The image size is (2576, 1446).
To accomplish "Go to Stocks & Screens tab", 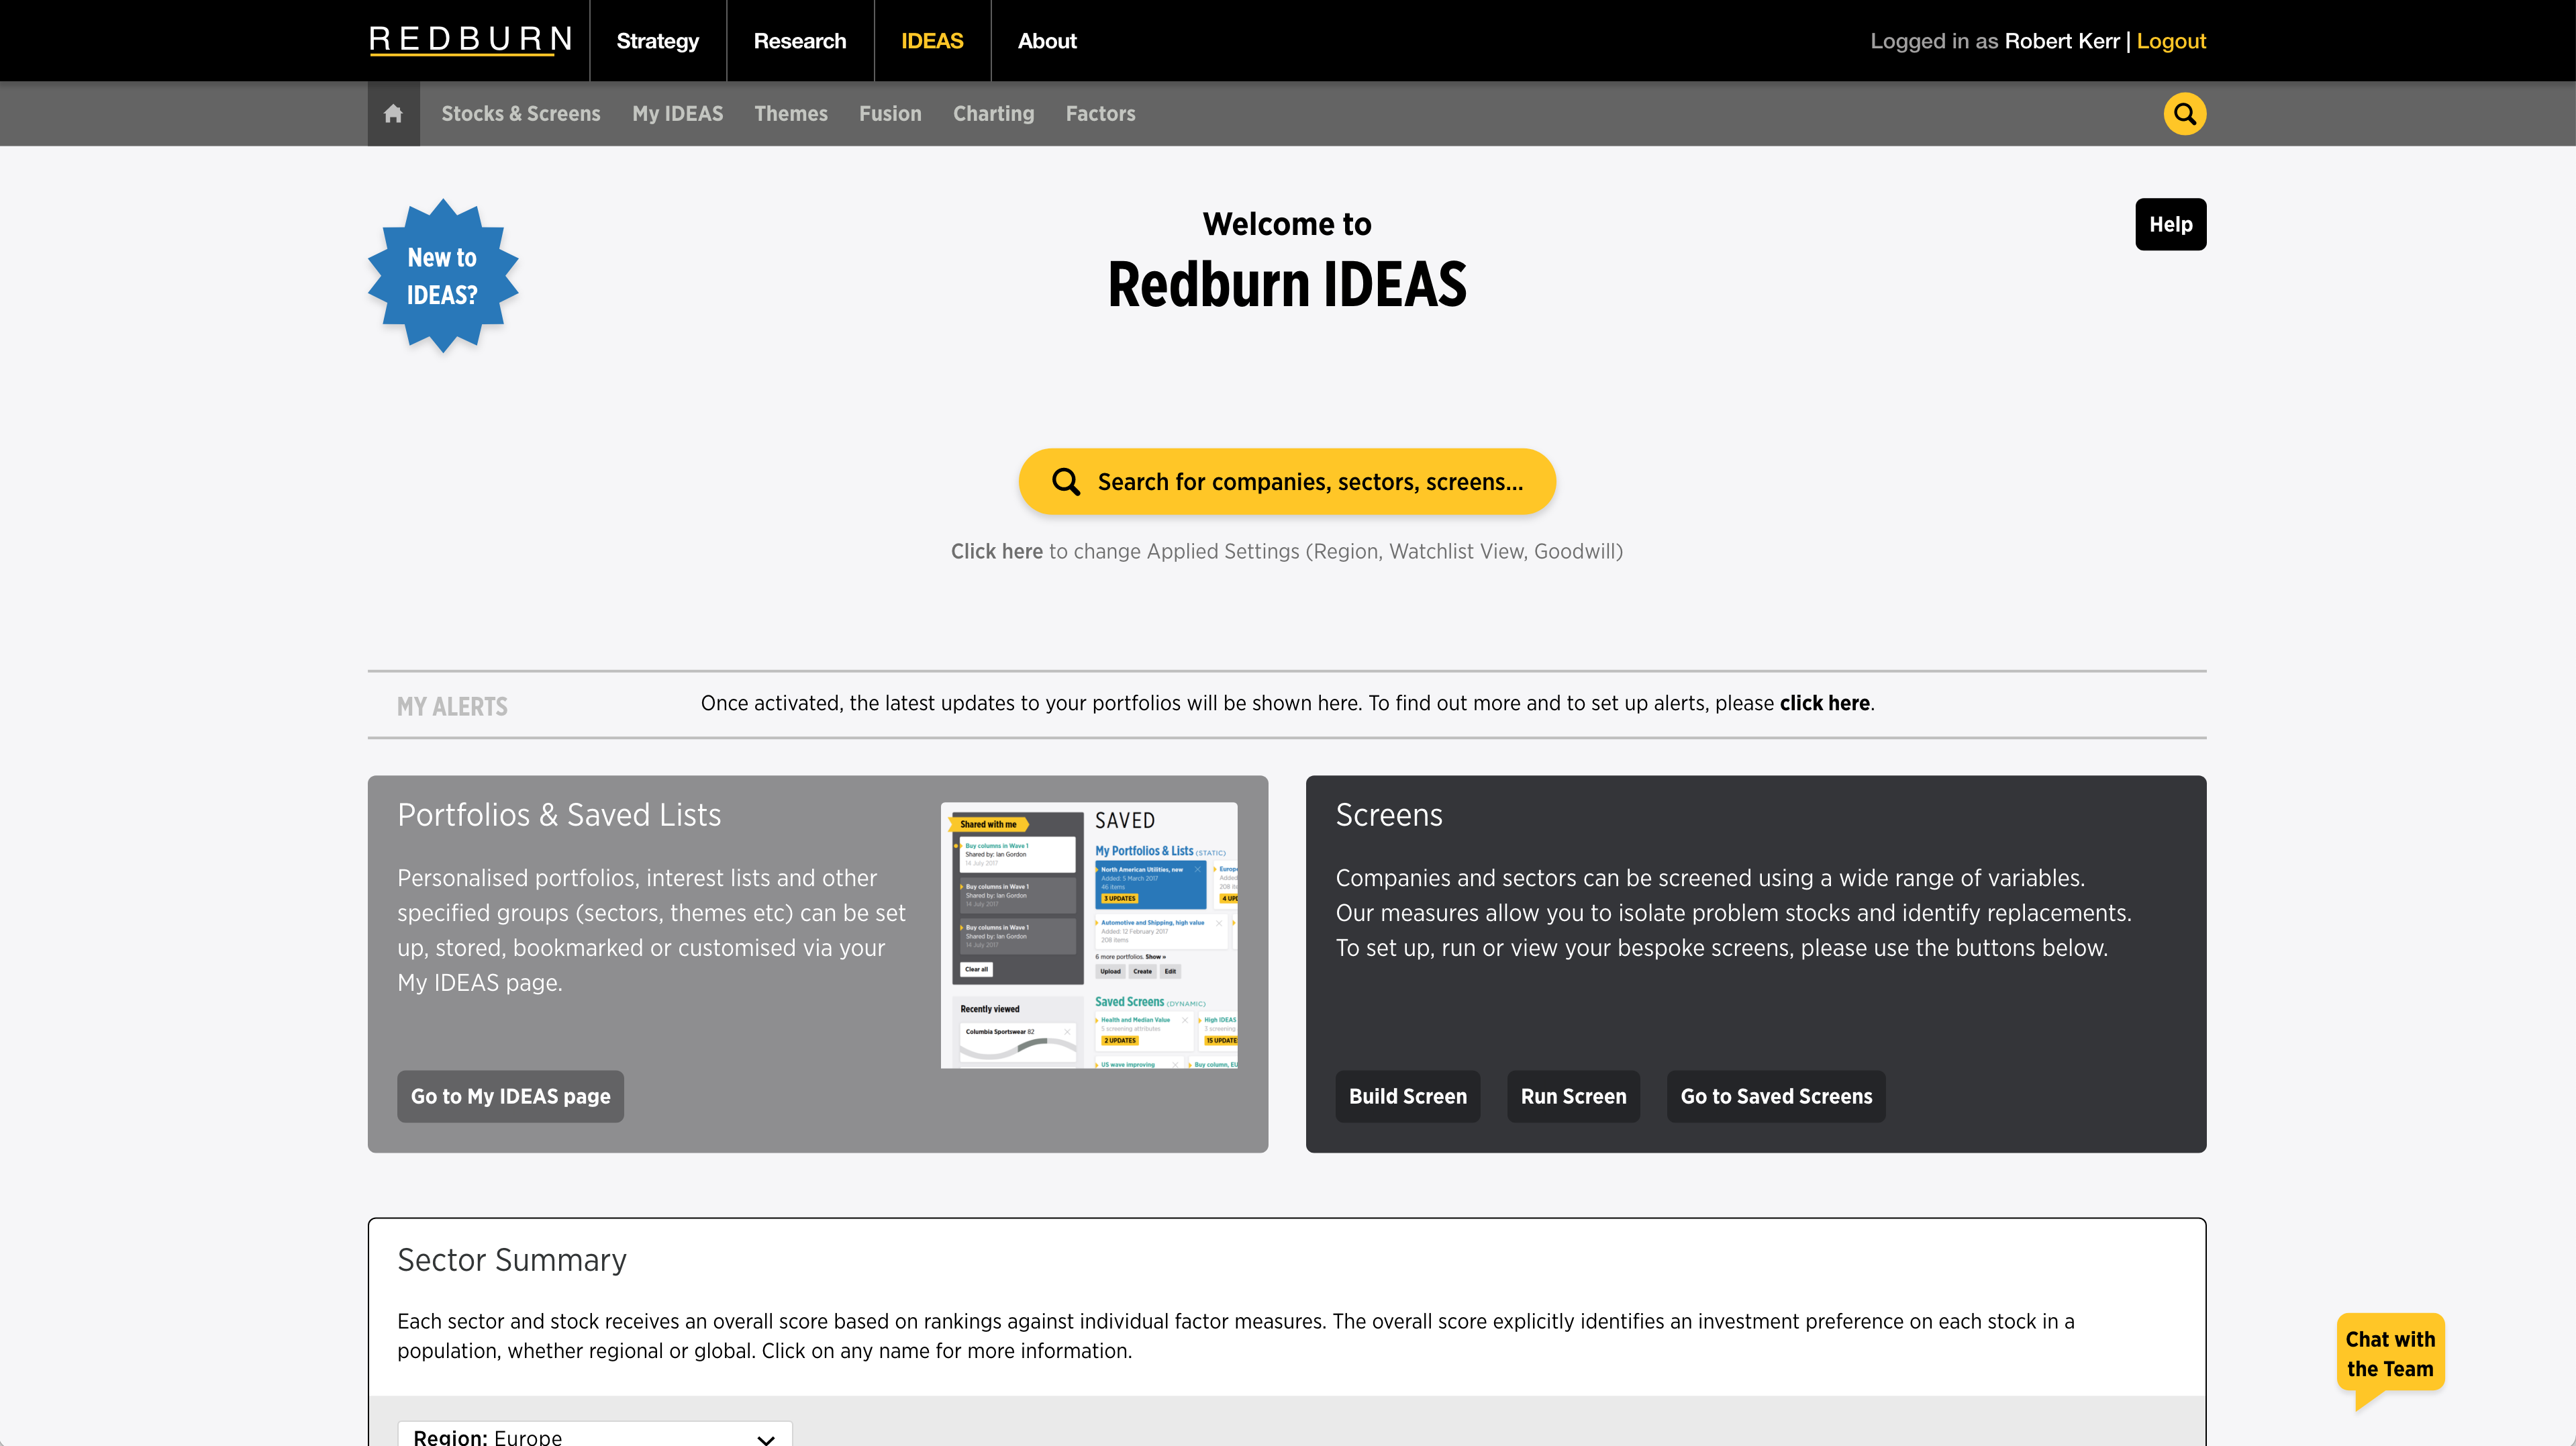I will point(521,114).
